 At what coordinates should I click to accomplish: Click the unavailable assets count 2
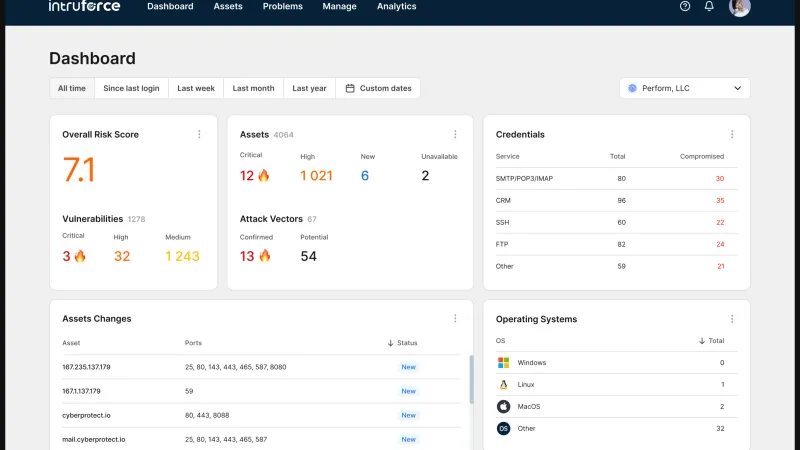(425, 176)
